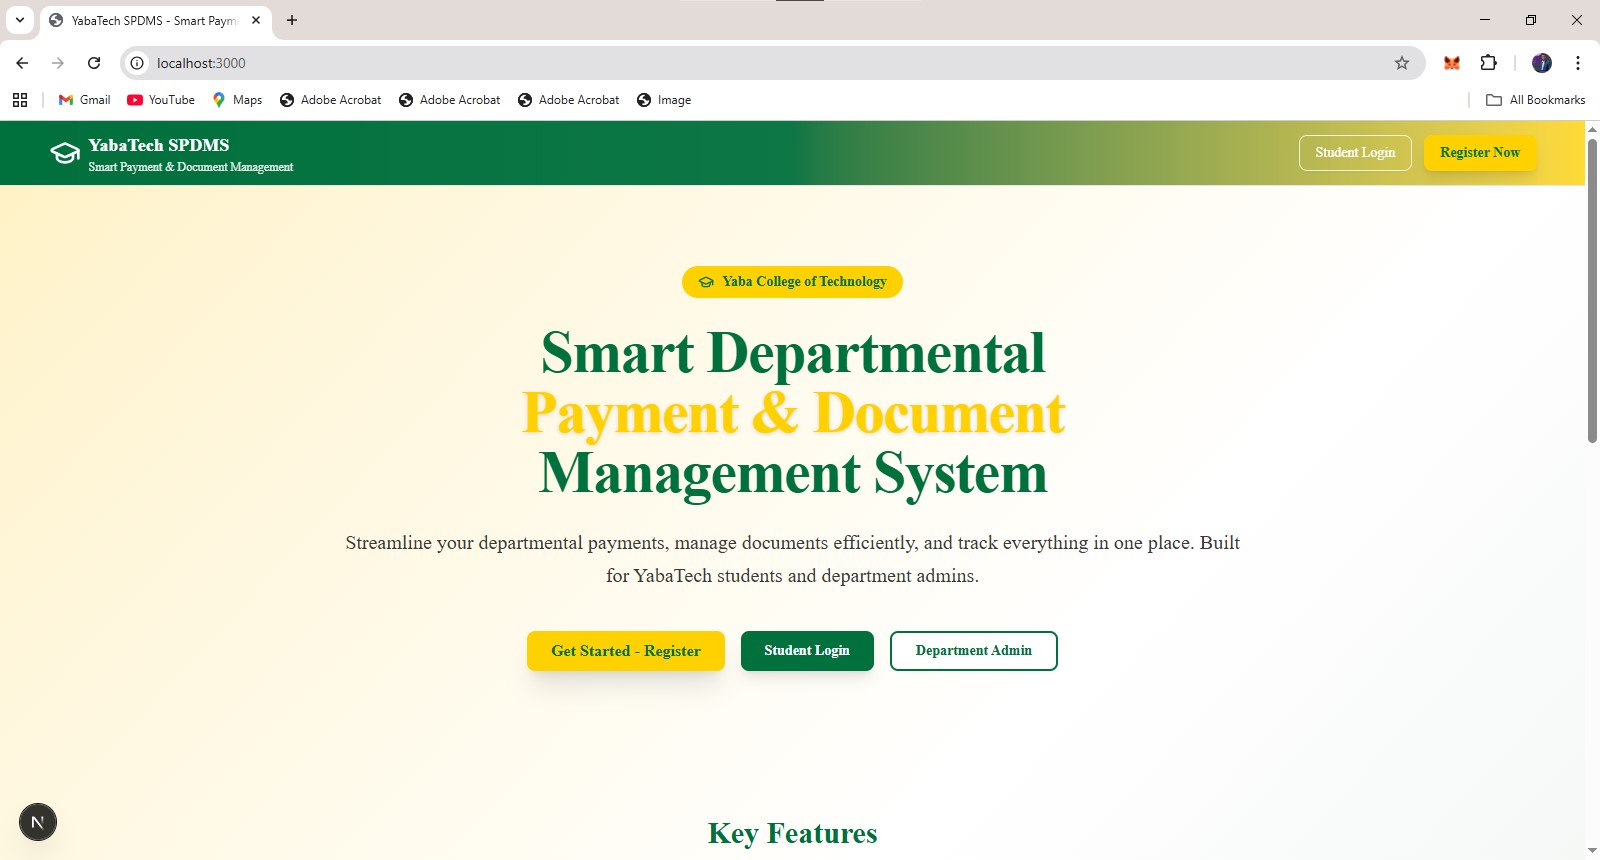This screenshot has width=1600, height=860.
Task: Open the third Adobe Acrobat bookmark
Action: pyautogui.click(x=569, y=100)
